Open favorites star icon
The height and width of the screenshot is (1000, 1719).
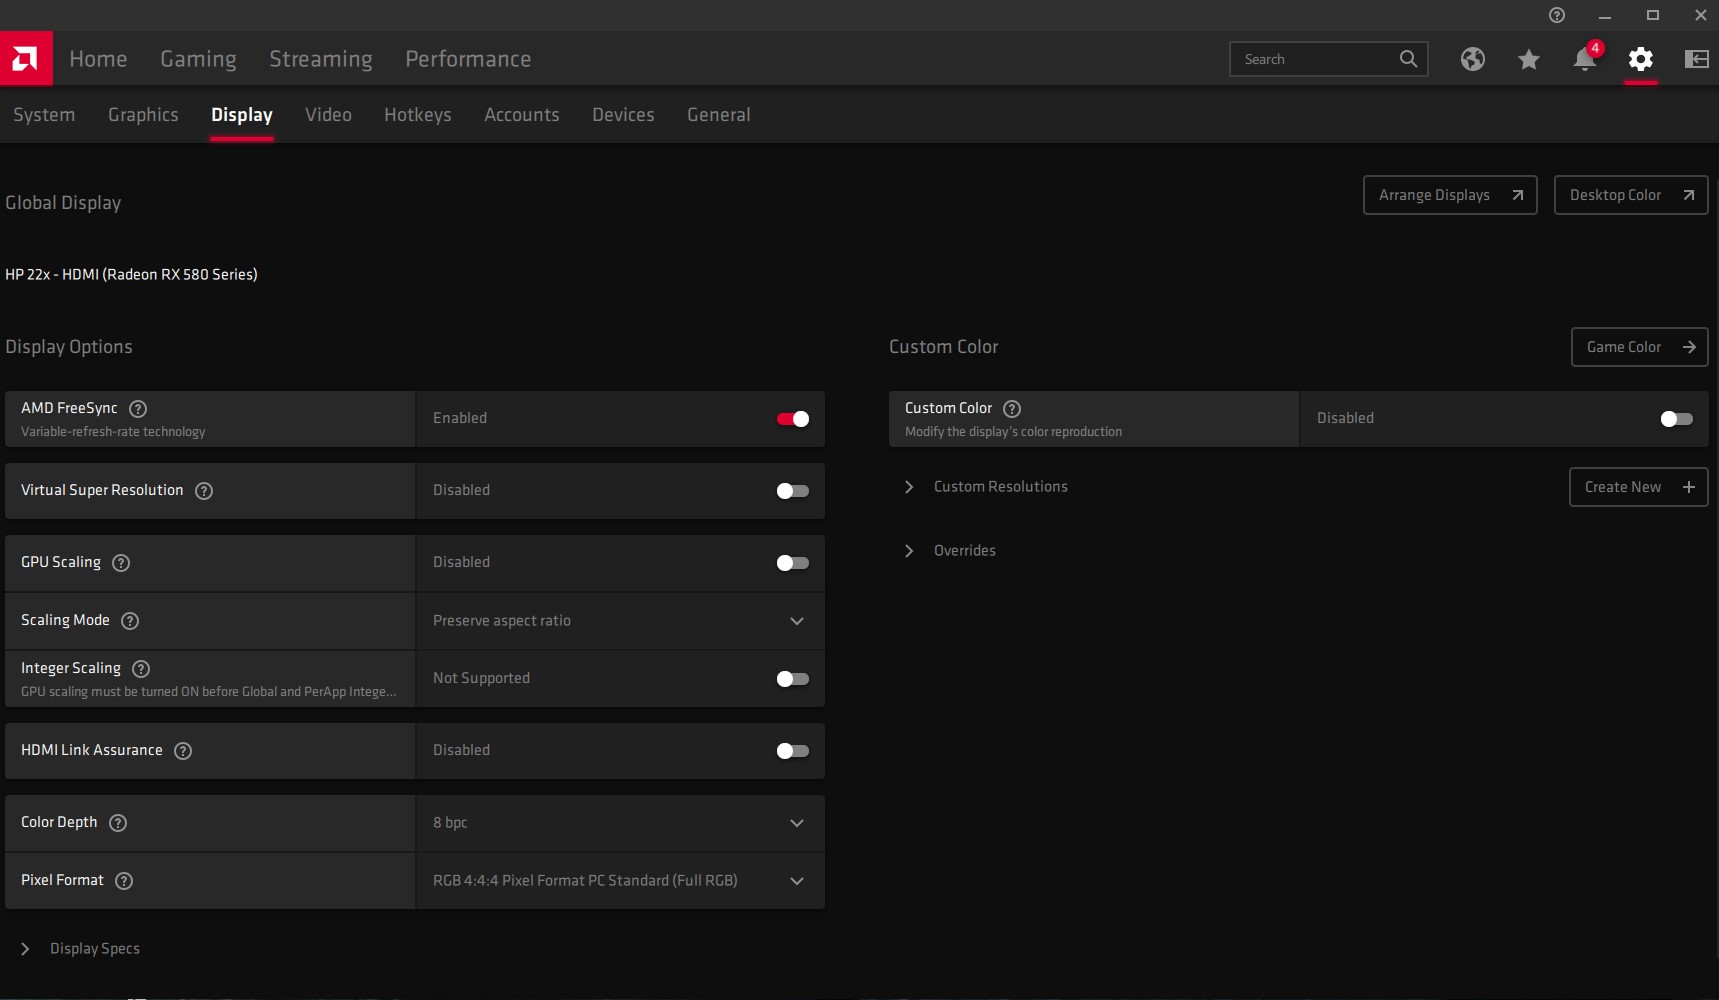pyautogui.click(x=1528, y=59)
